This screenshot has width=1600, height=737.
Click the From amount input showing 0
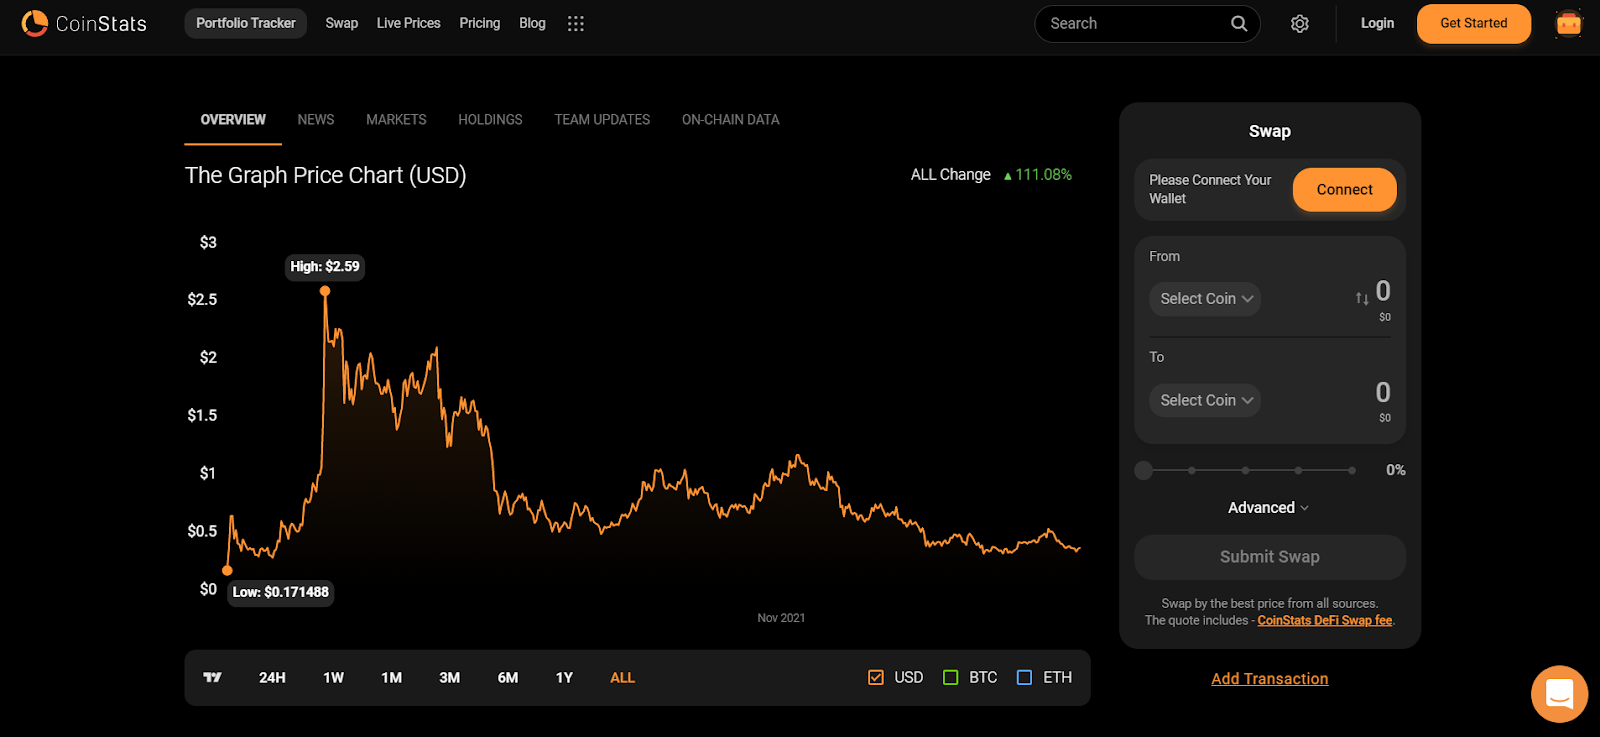(x=1383, y=291)
